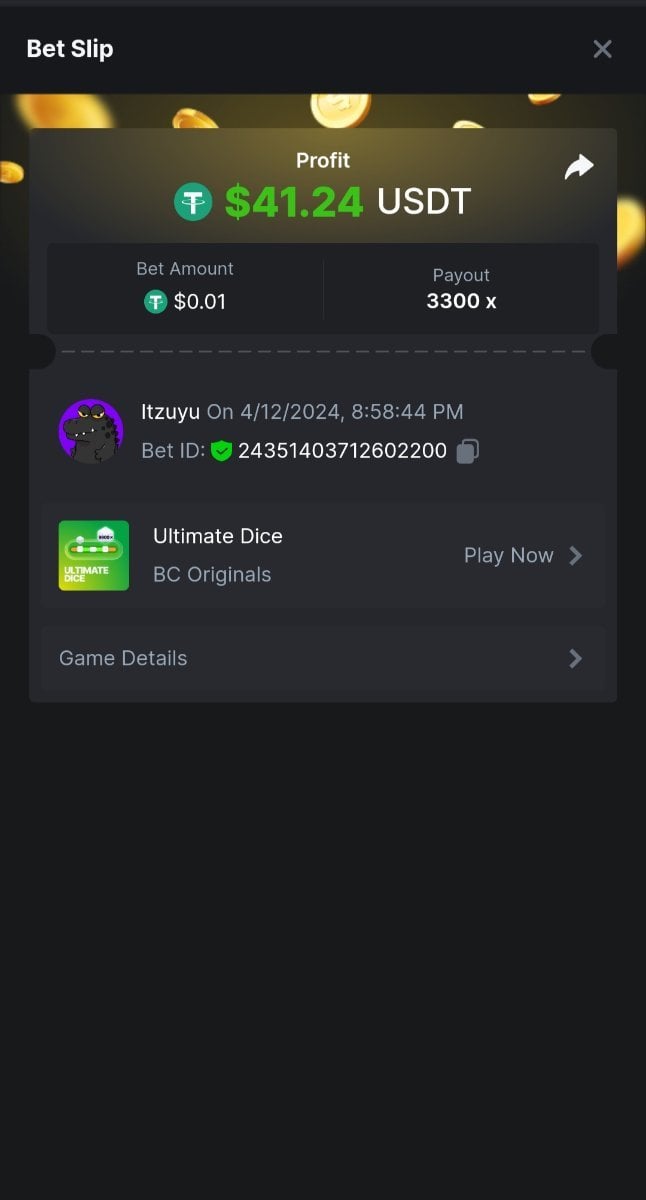Click the Ultimate Dice game title

pyautogui.click(x=218, y=536)
